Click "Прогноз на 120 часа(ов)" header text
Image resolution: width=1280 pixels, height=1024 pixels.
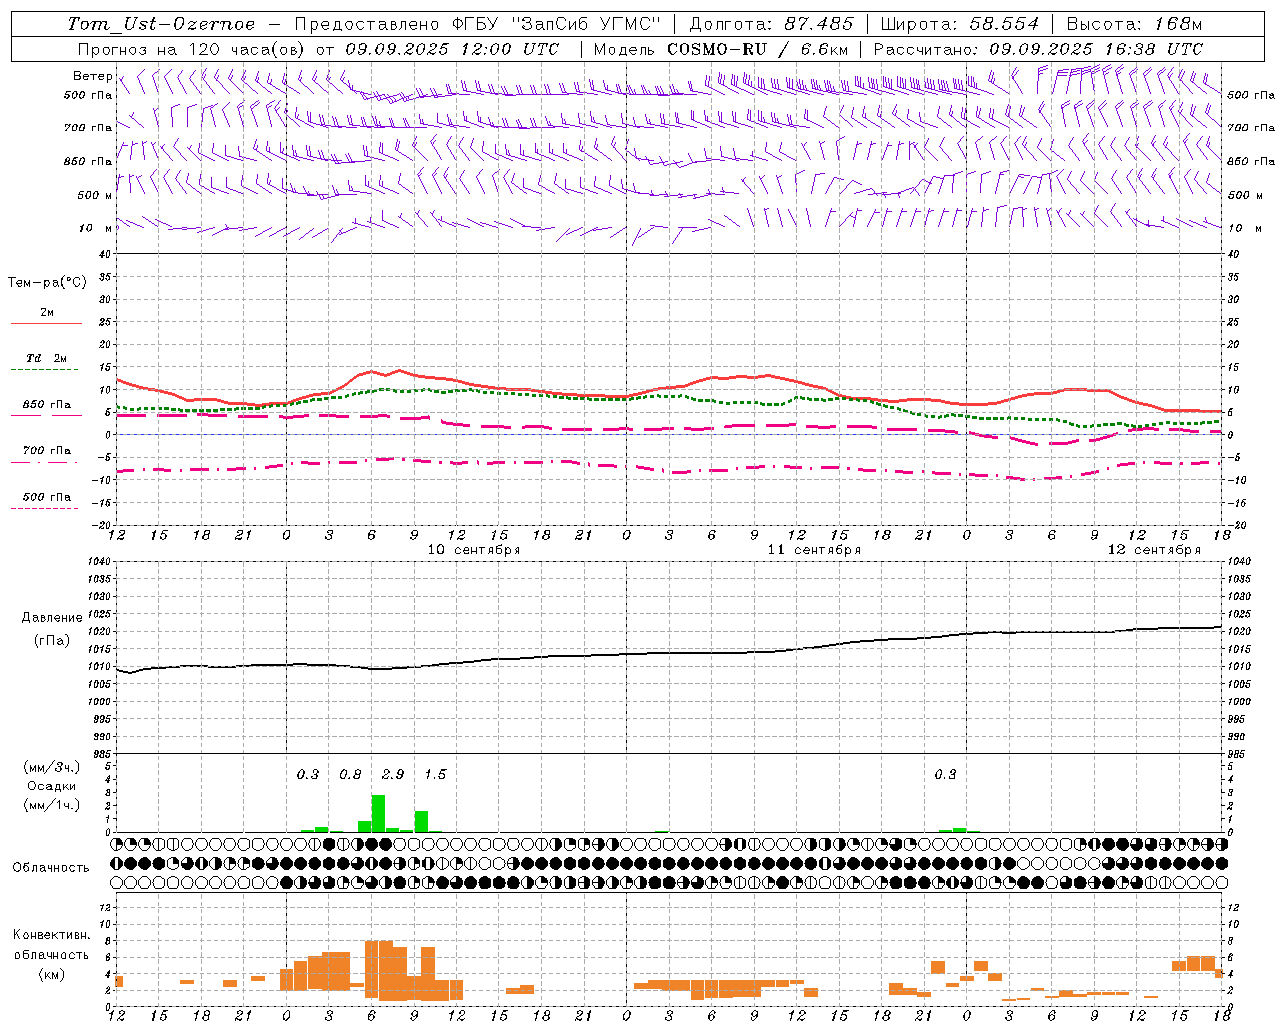192,49
